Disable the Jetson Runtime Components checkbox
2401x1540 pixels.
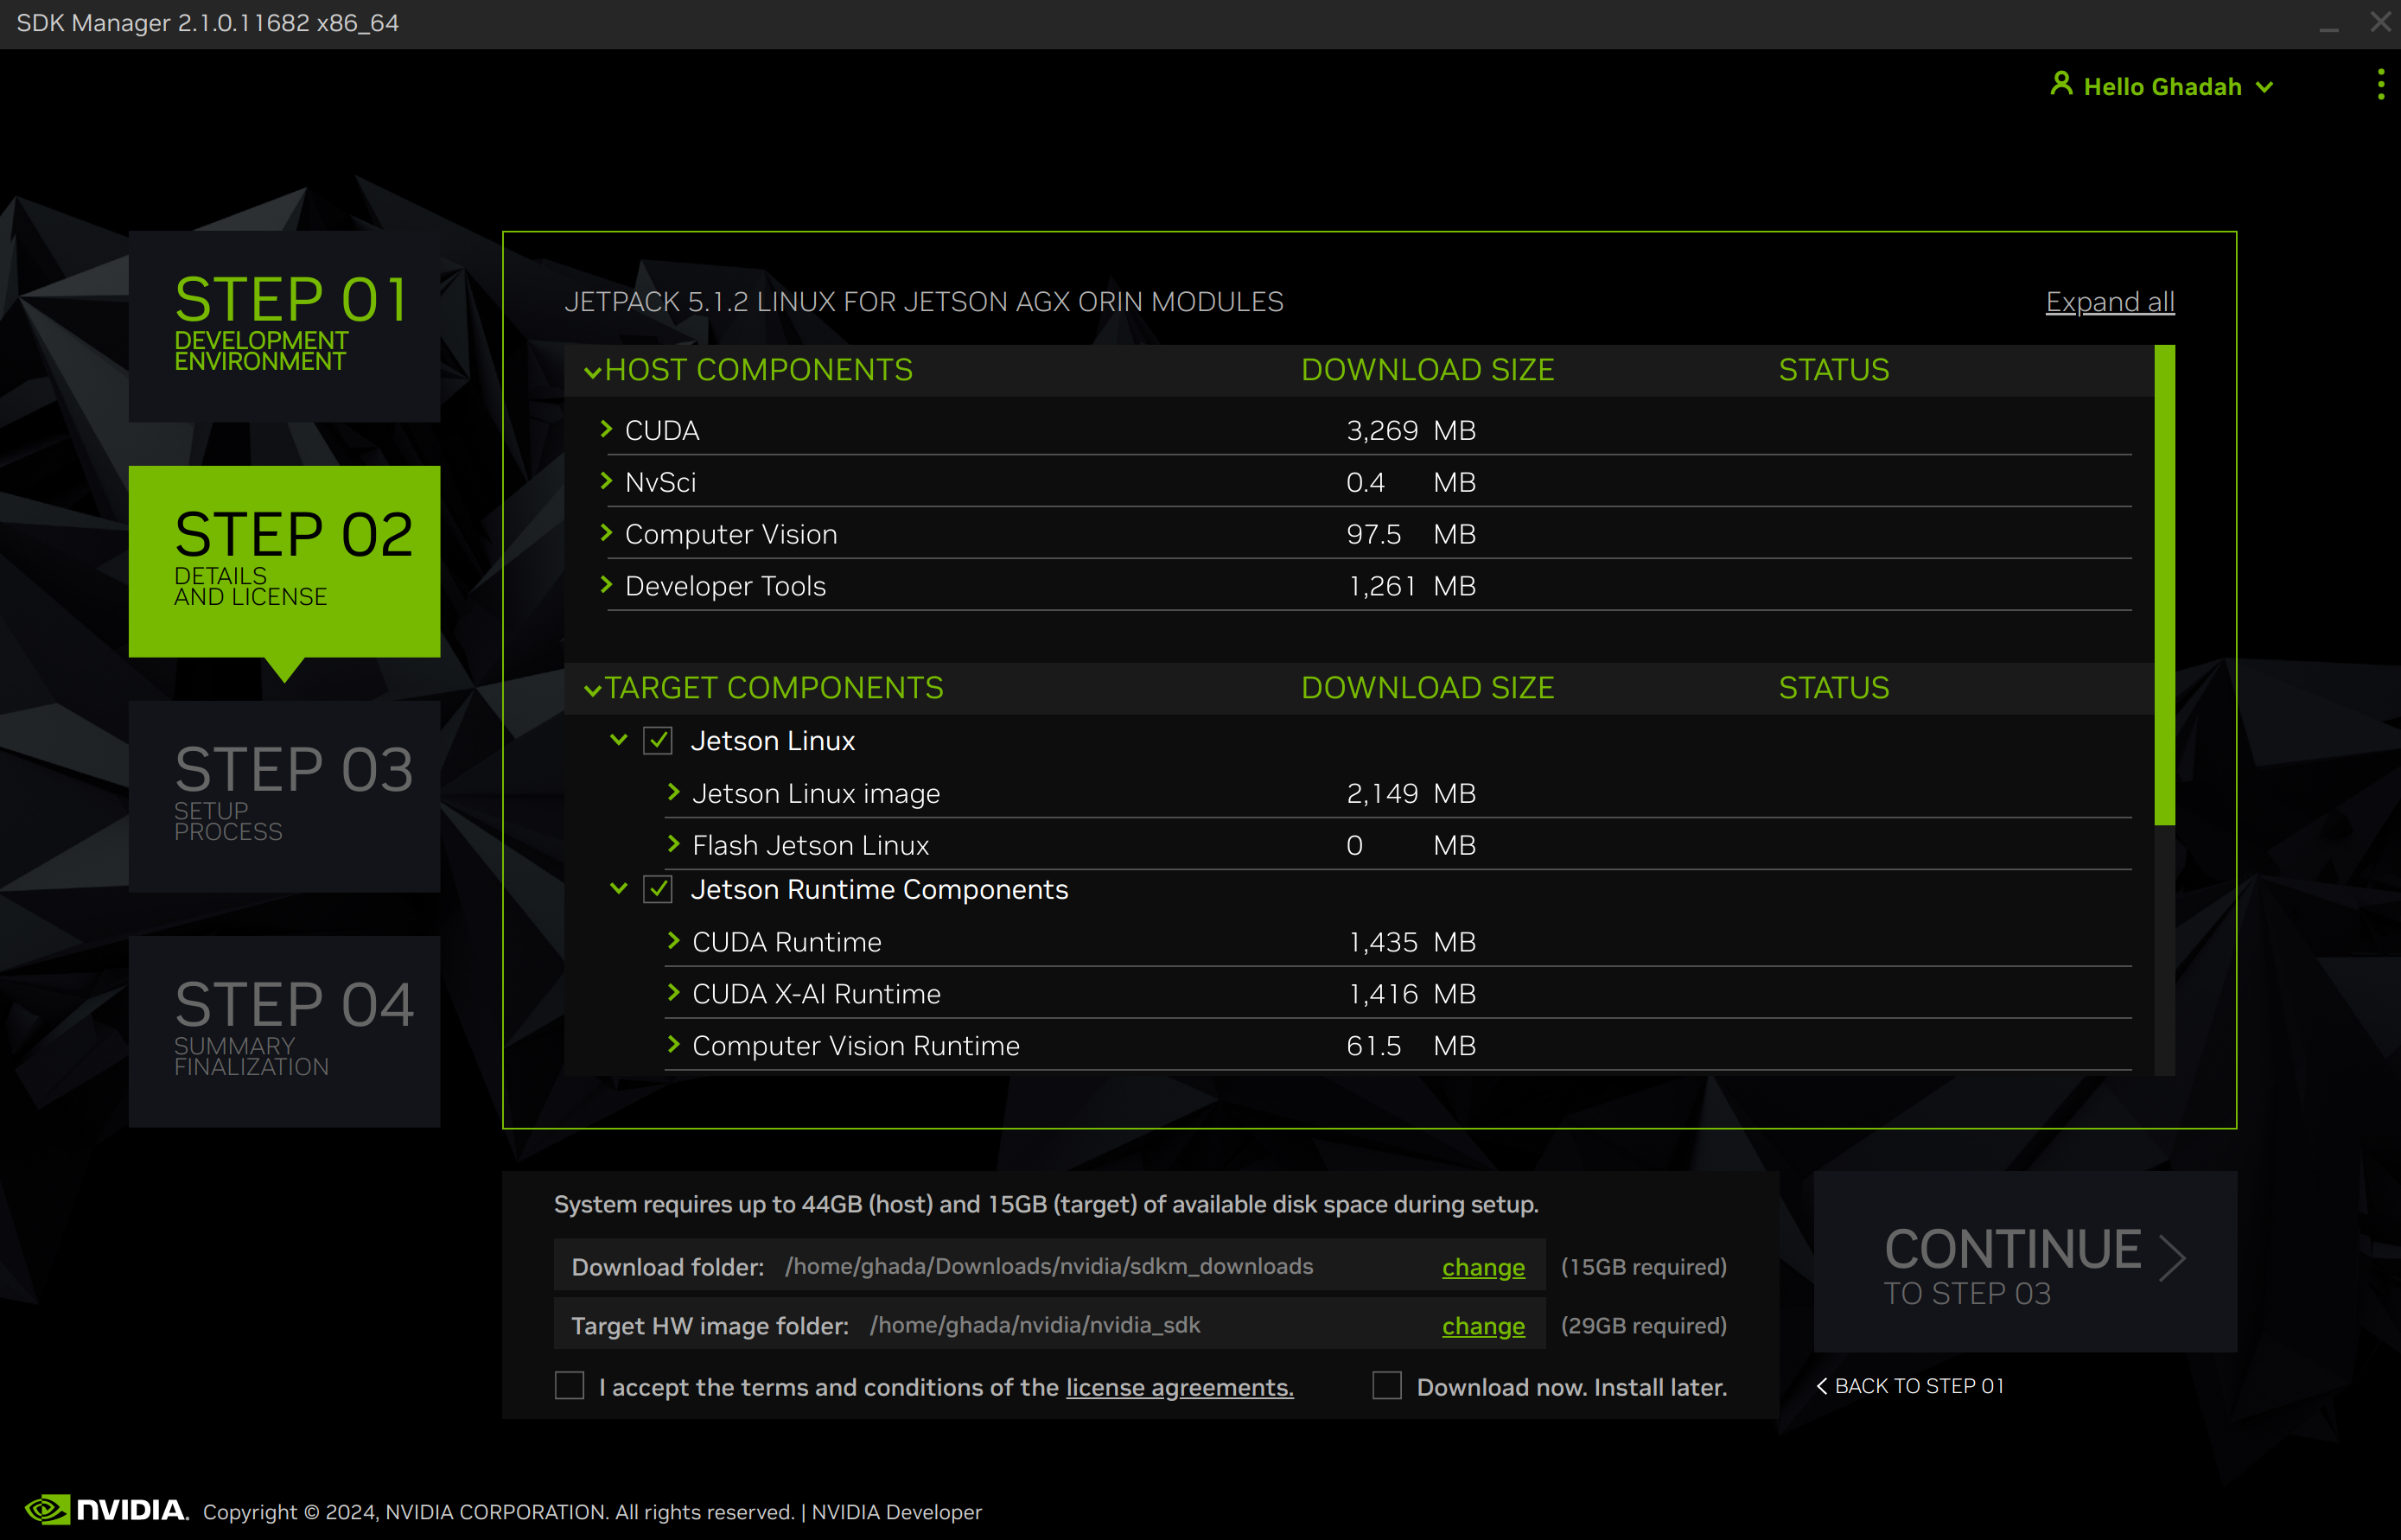point(657,889)
